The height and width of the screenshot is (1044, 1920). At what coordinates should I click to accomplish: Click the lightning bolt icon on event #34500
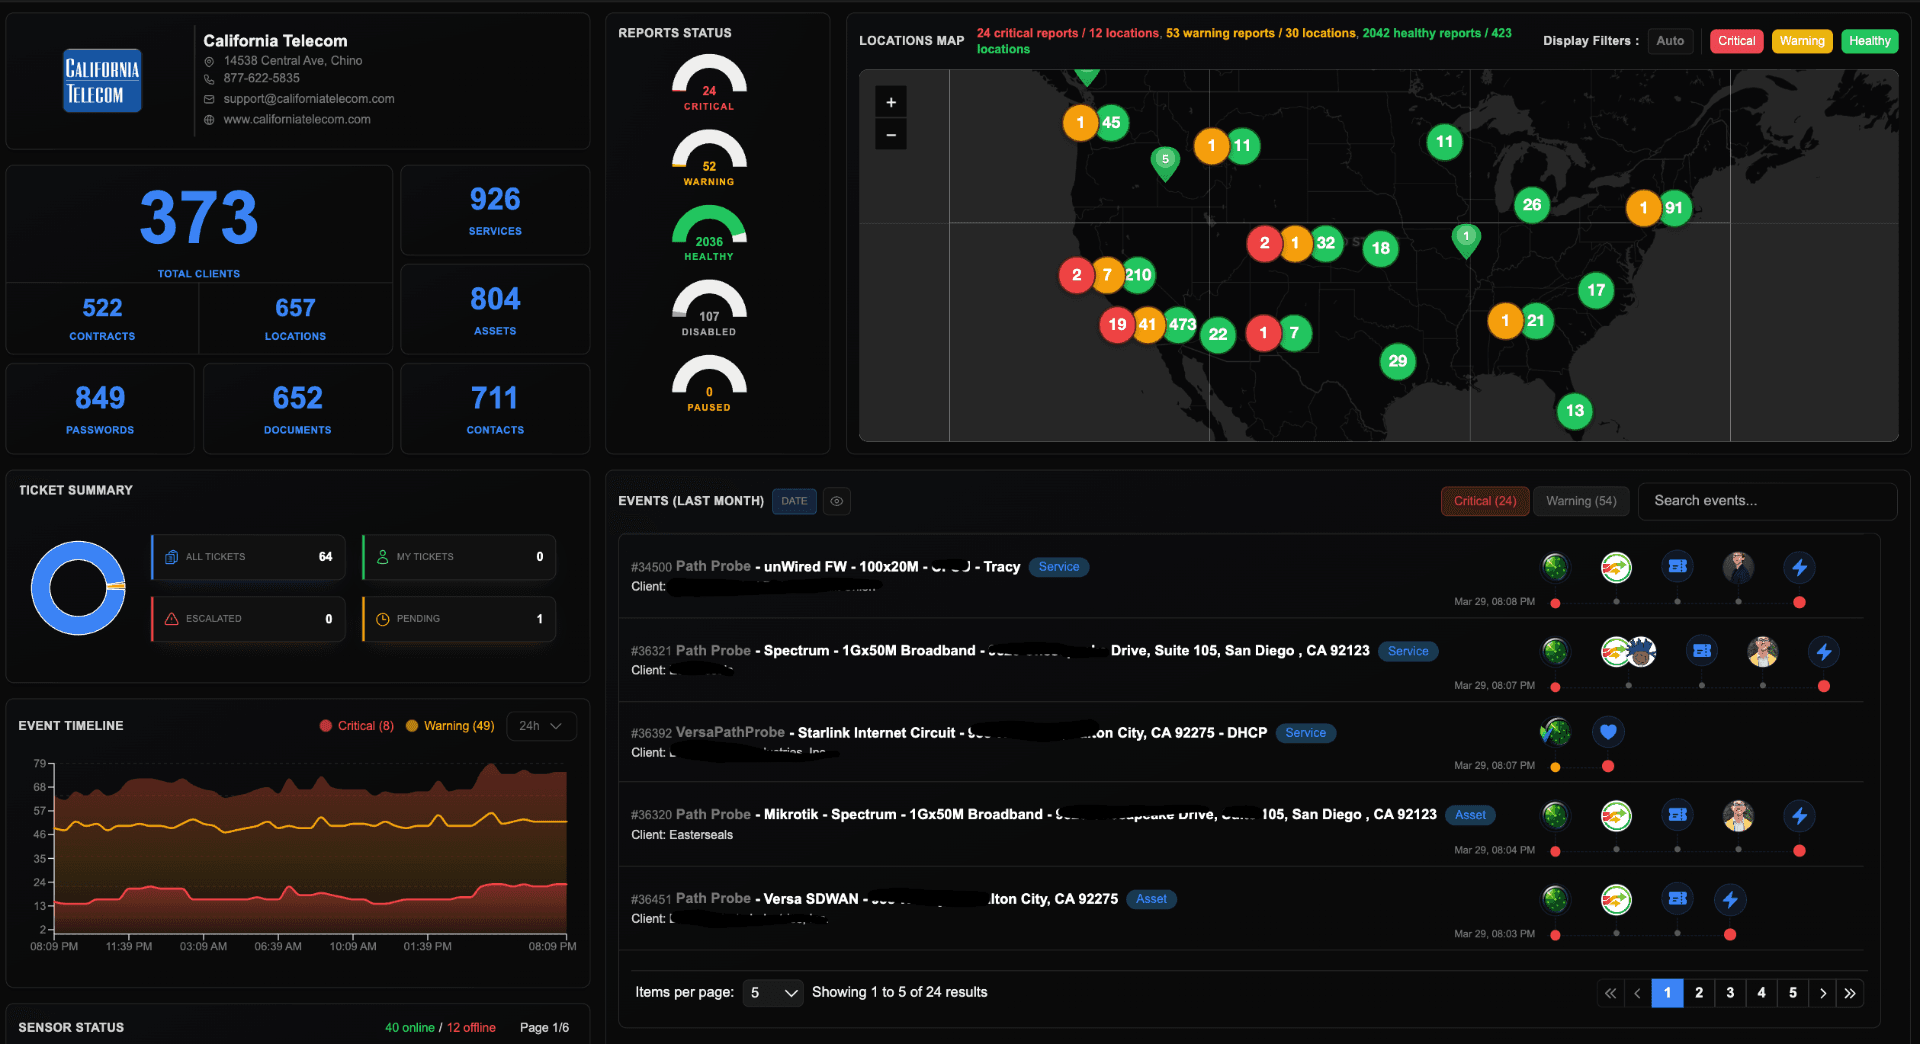pos(1800,566)
